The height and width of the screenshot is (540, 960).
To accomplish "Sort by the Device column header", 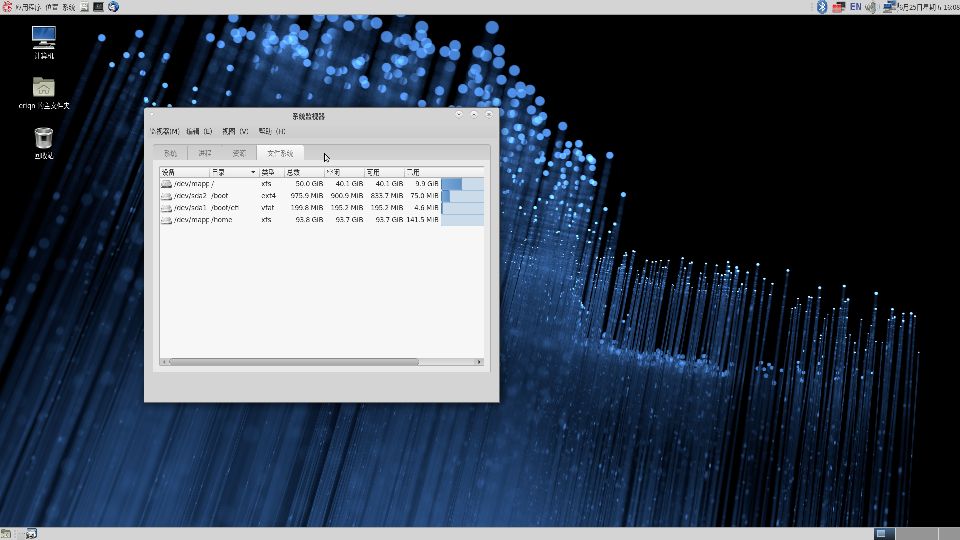I will (184, 172).
